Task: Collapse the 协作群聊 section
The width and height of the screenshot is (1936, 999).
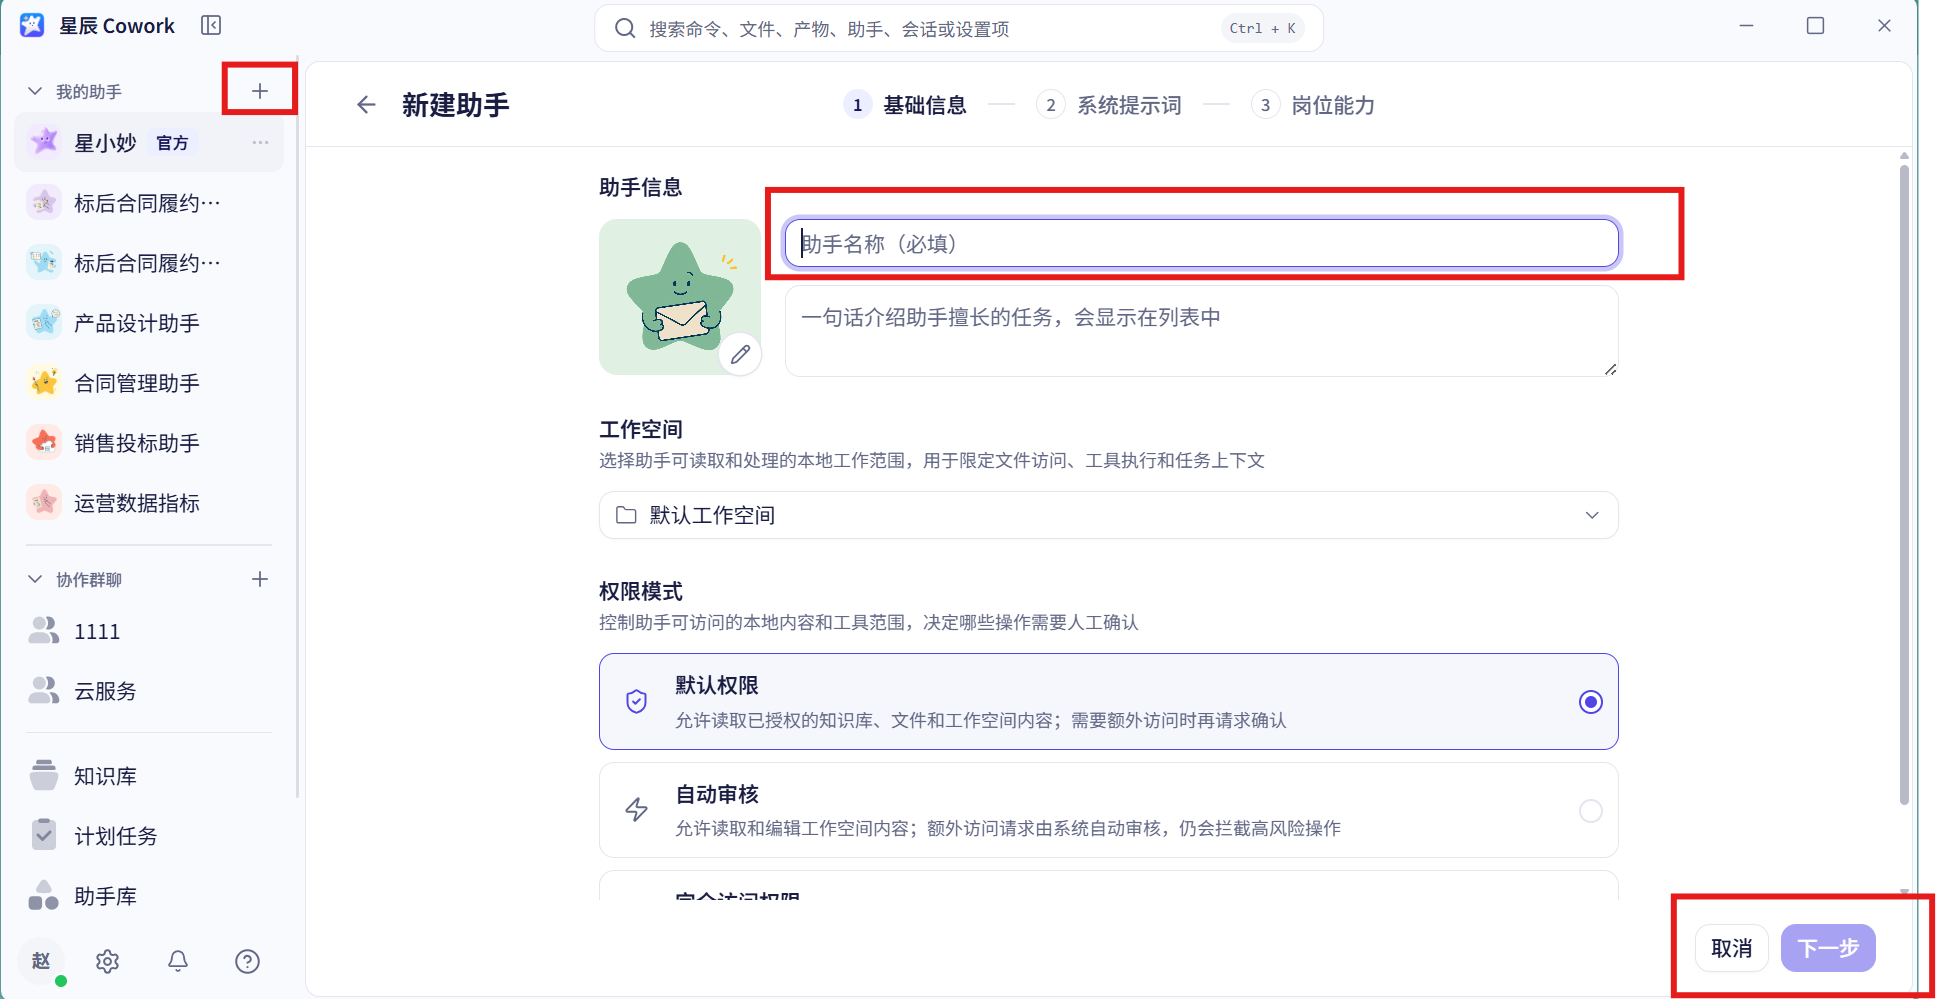Action: click(x=35, y=579)
